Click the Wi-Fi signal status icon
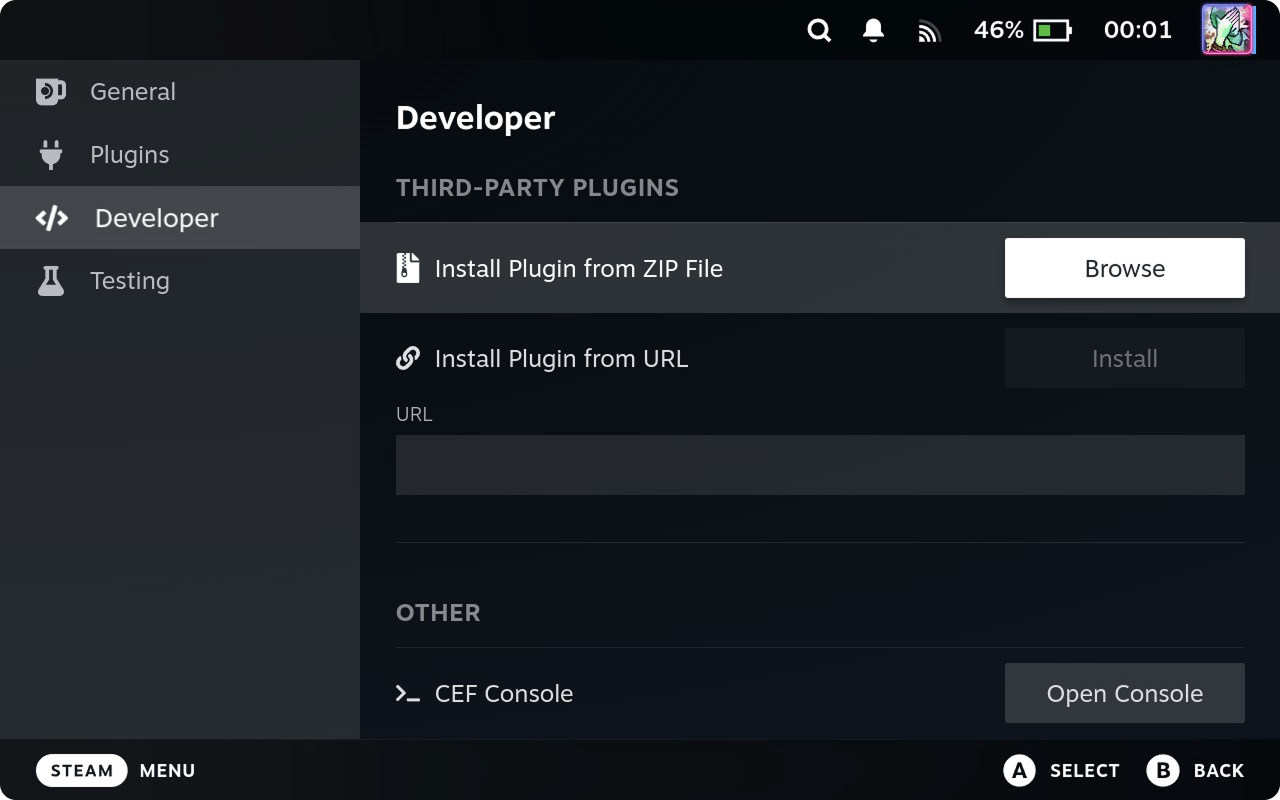Viewport: 1280px width, 800px height. (x=929, y=32)
